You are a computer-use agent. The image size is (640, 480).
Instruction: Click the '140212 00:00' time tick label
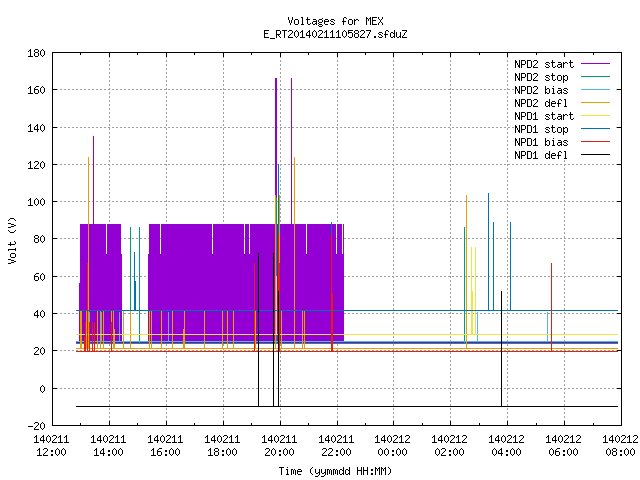click(x=392, y=446)
